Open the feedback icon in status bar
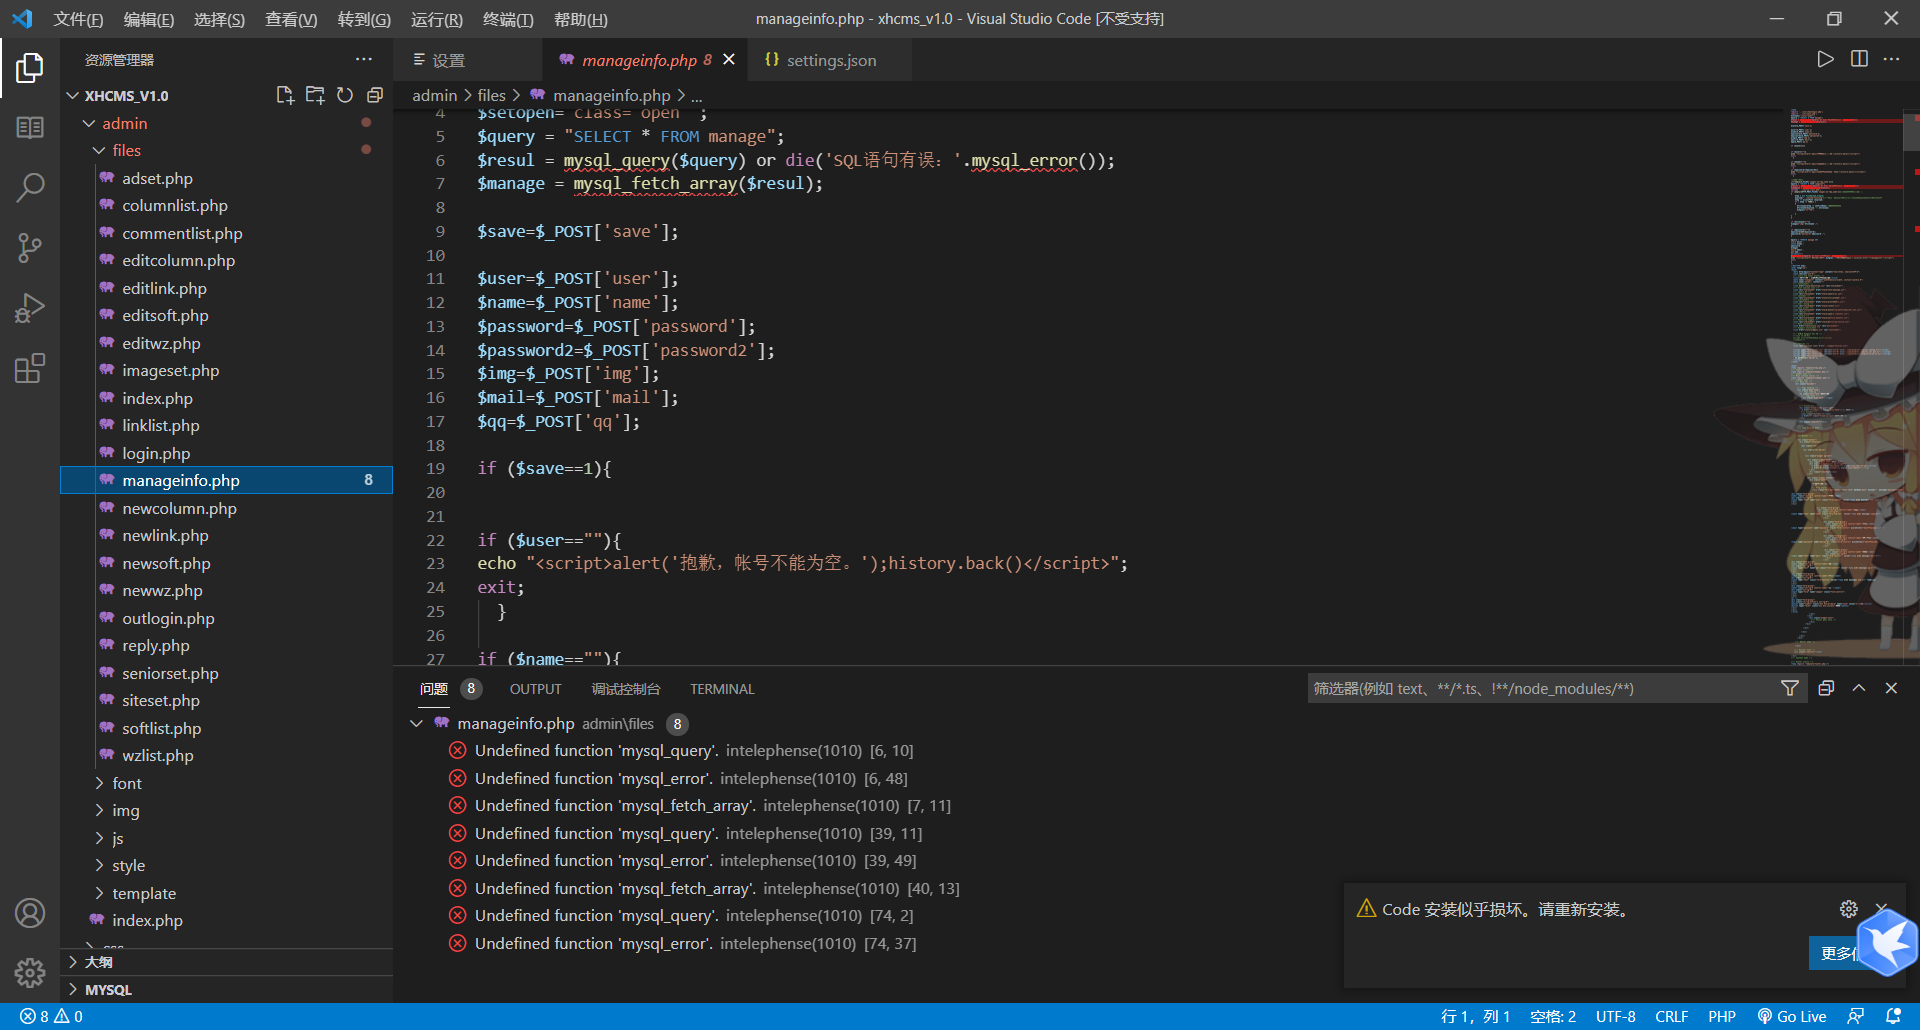1920x1030 pixels. (x=1856, y=1016)
